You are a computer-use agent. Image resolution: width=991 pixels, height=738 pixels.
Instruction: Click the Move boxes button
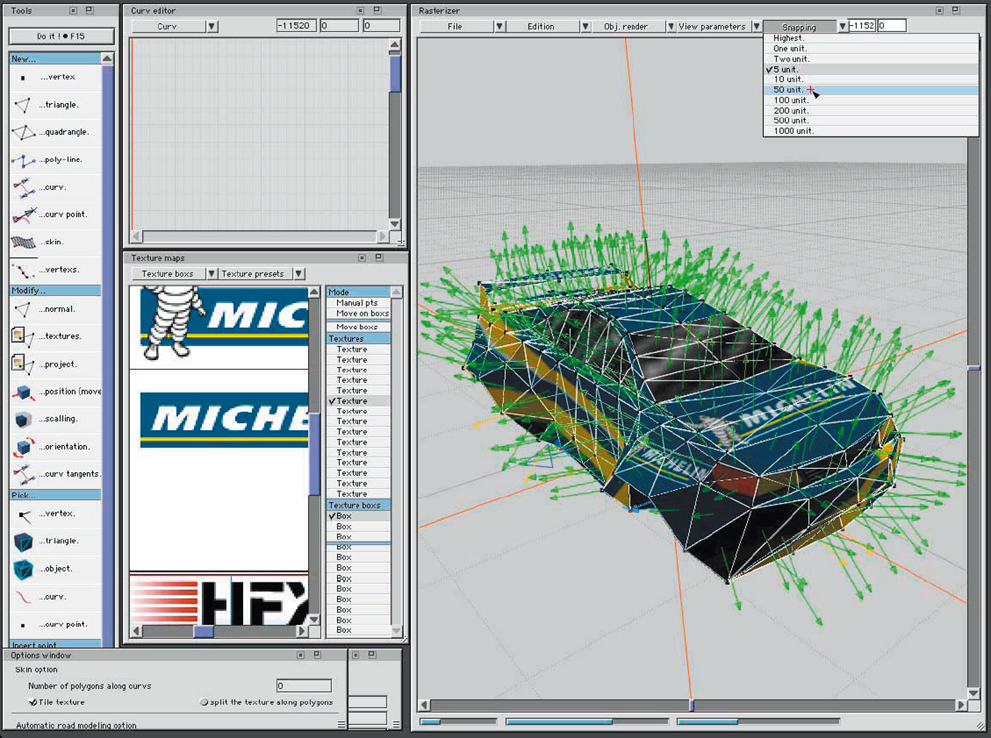pos(357,327)
